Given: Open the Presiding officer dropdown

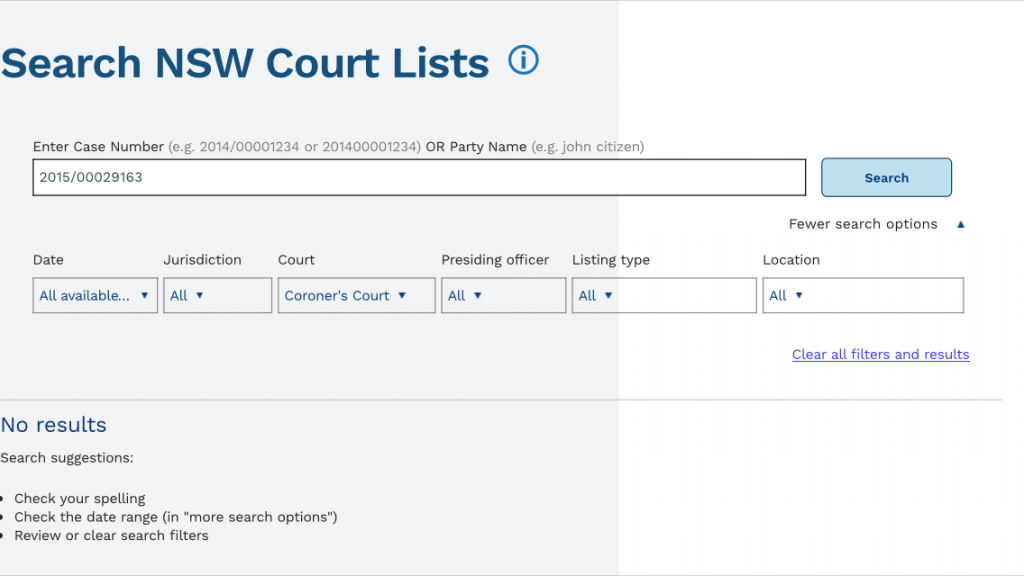Looking at the screenshot, I should pyautogui.click(x=503, y=295).
